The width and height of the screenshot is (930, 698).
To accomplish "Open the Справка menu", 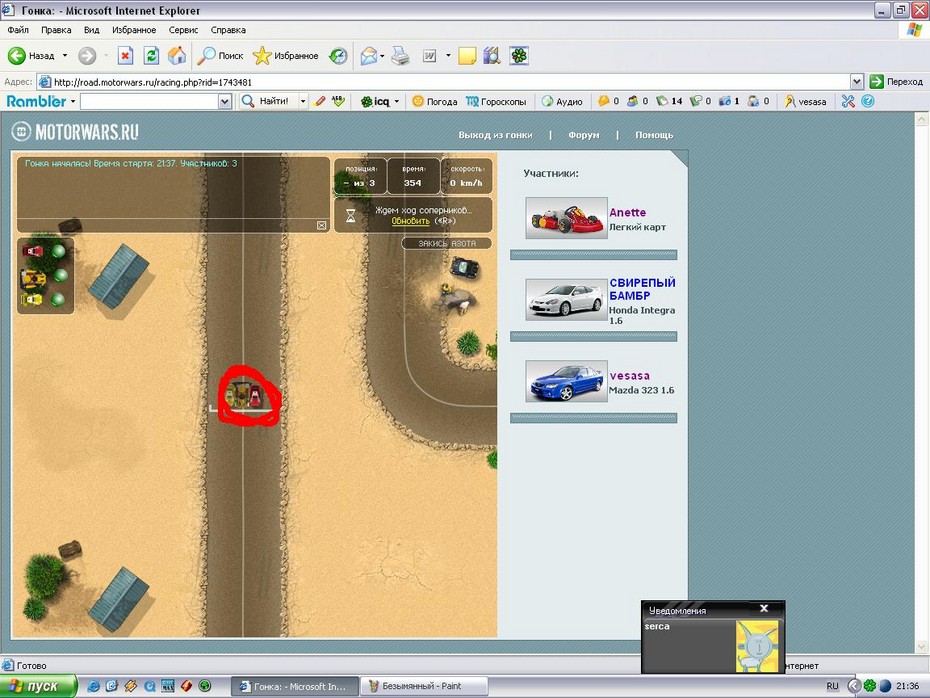I will pos(228,30).
